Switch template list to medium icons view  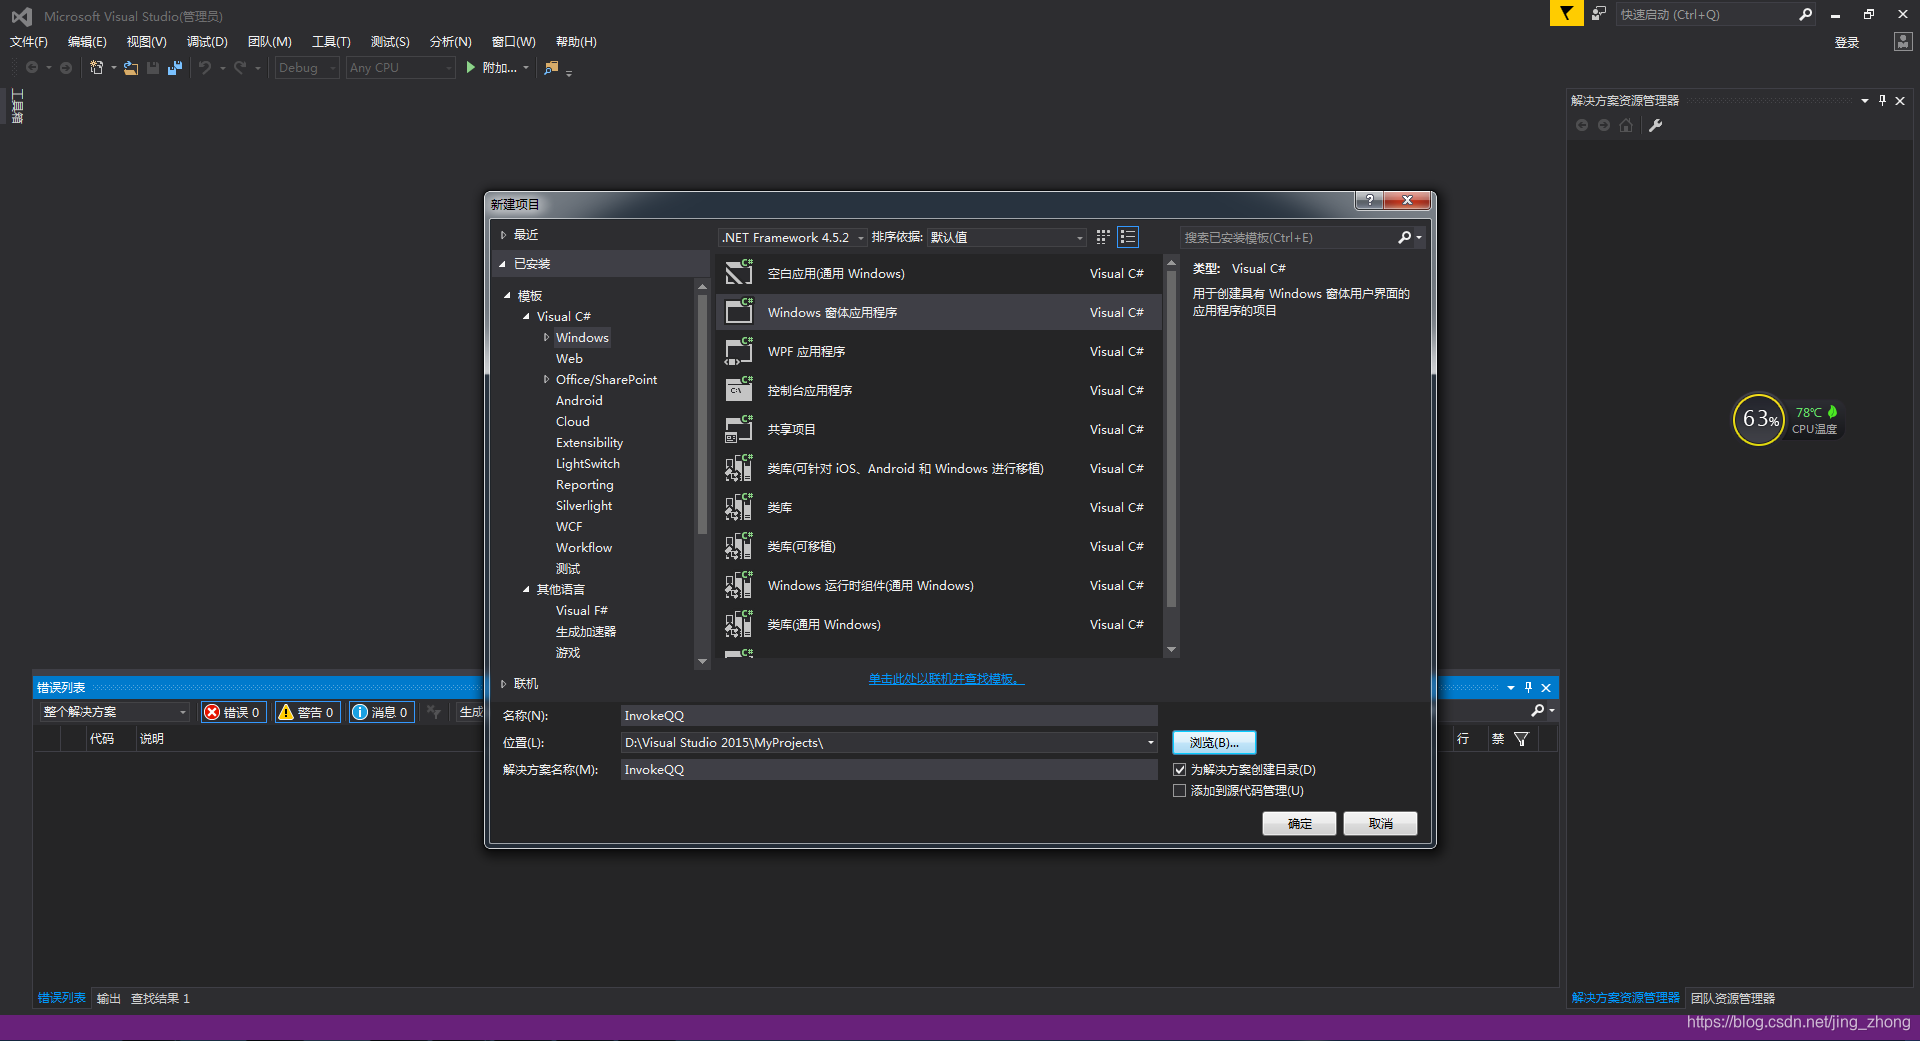point(1103,237)
